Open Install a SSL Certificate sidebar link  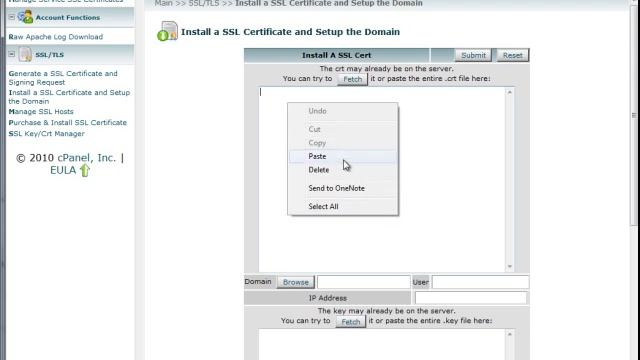click(69, 97)
